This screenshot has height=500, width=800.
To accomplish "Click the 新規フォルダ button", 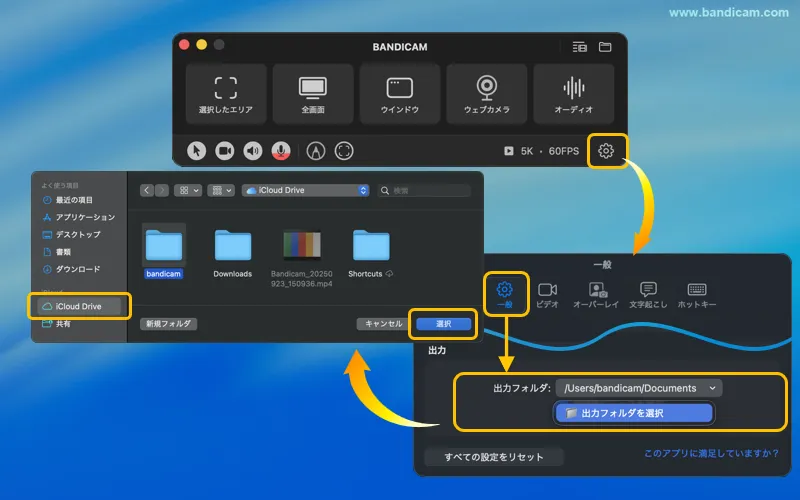I will pyautogui.click(x=168, y=323).
